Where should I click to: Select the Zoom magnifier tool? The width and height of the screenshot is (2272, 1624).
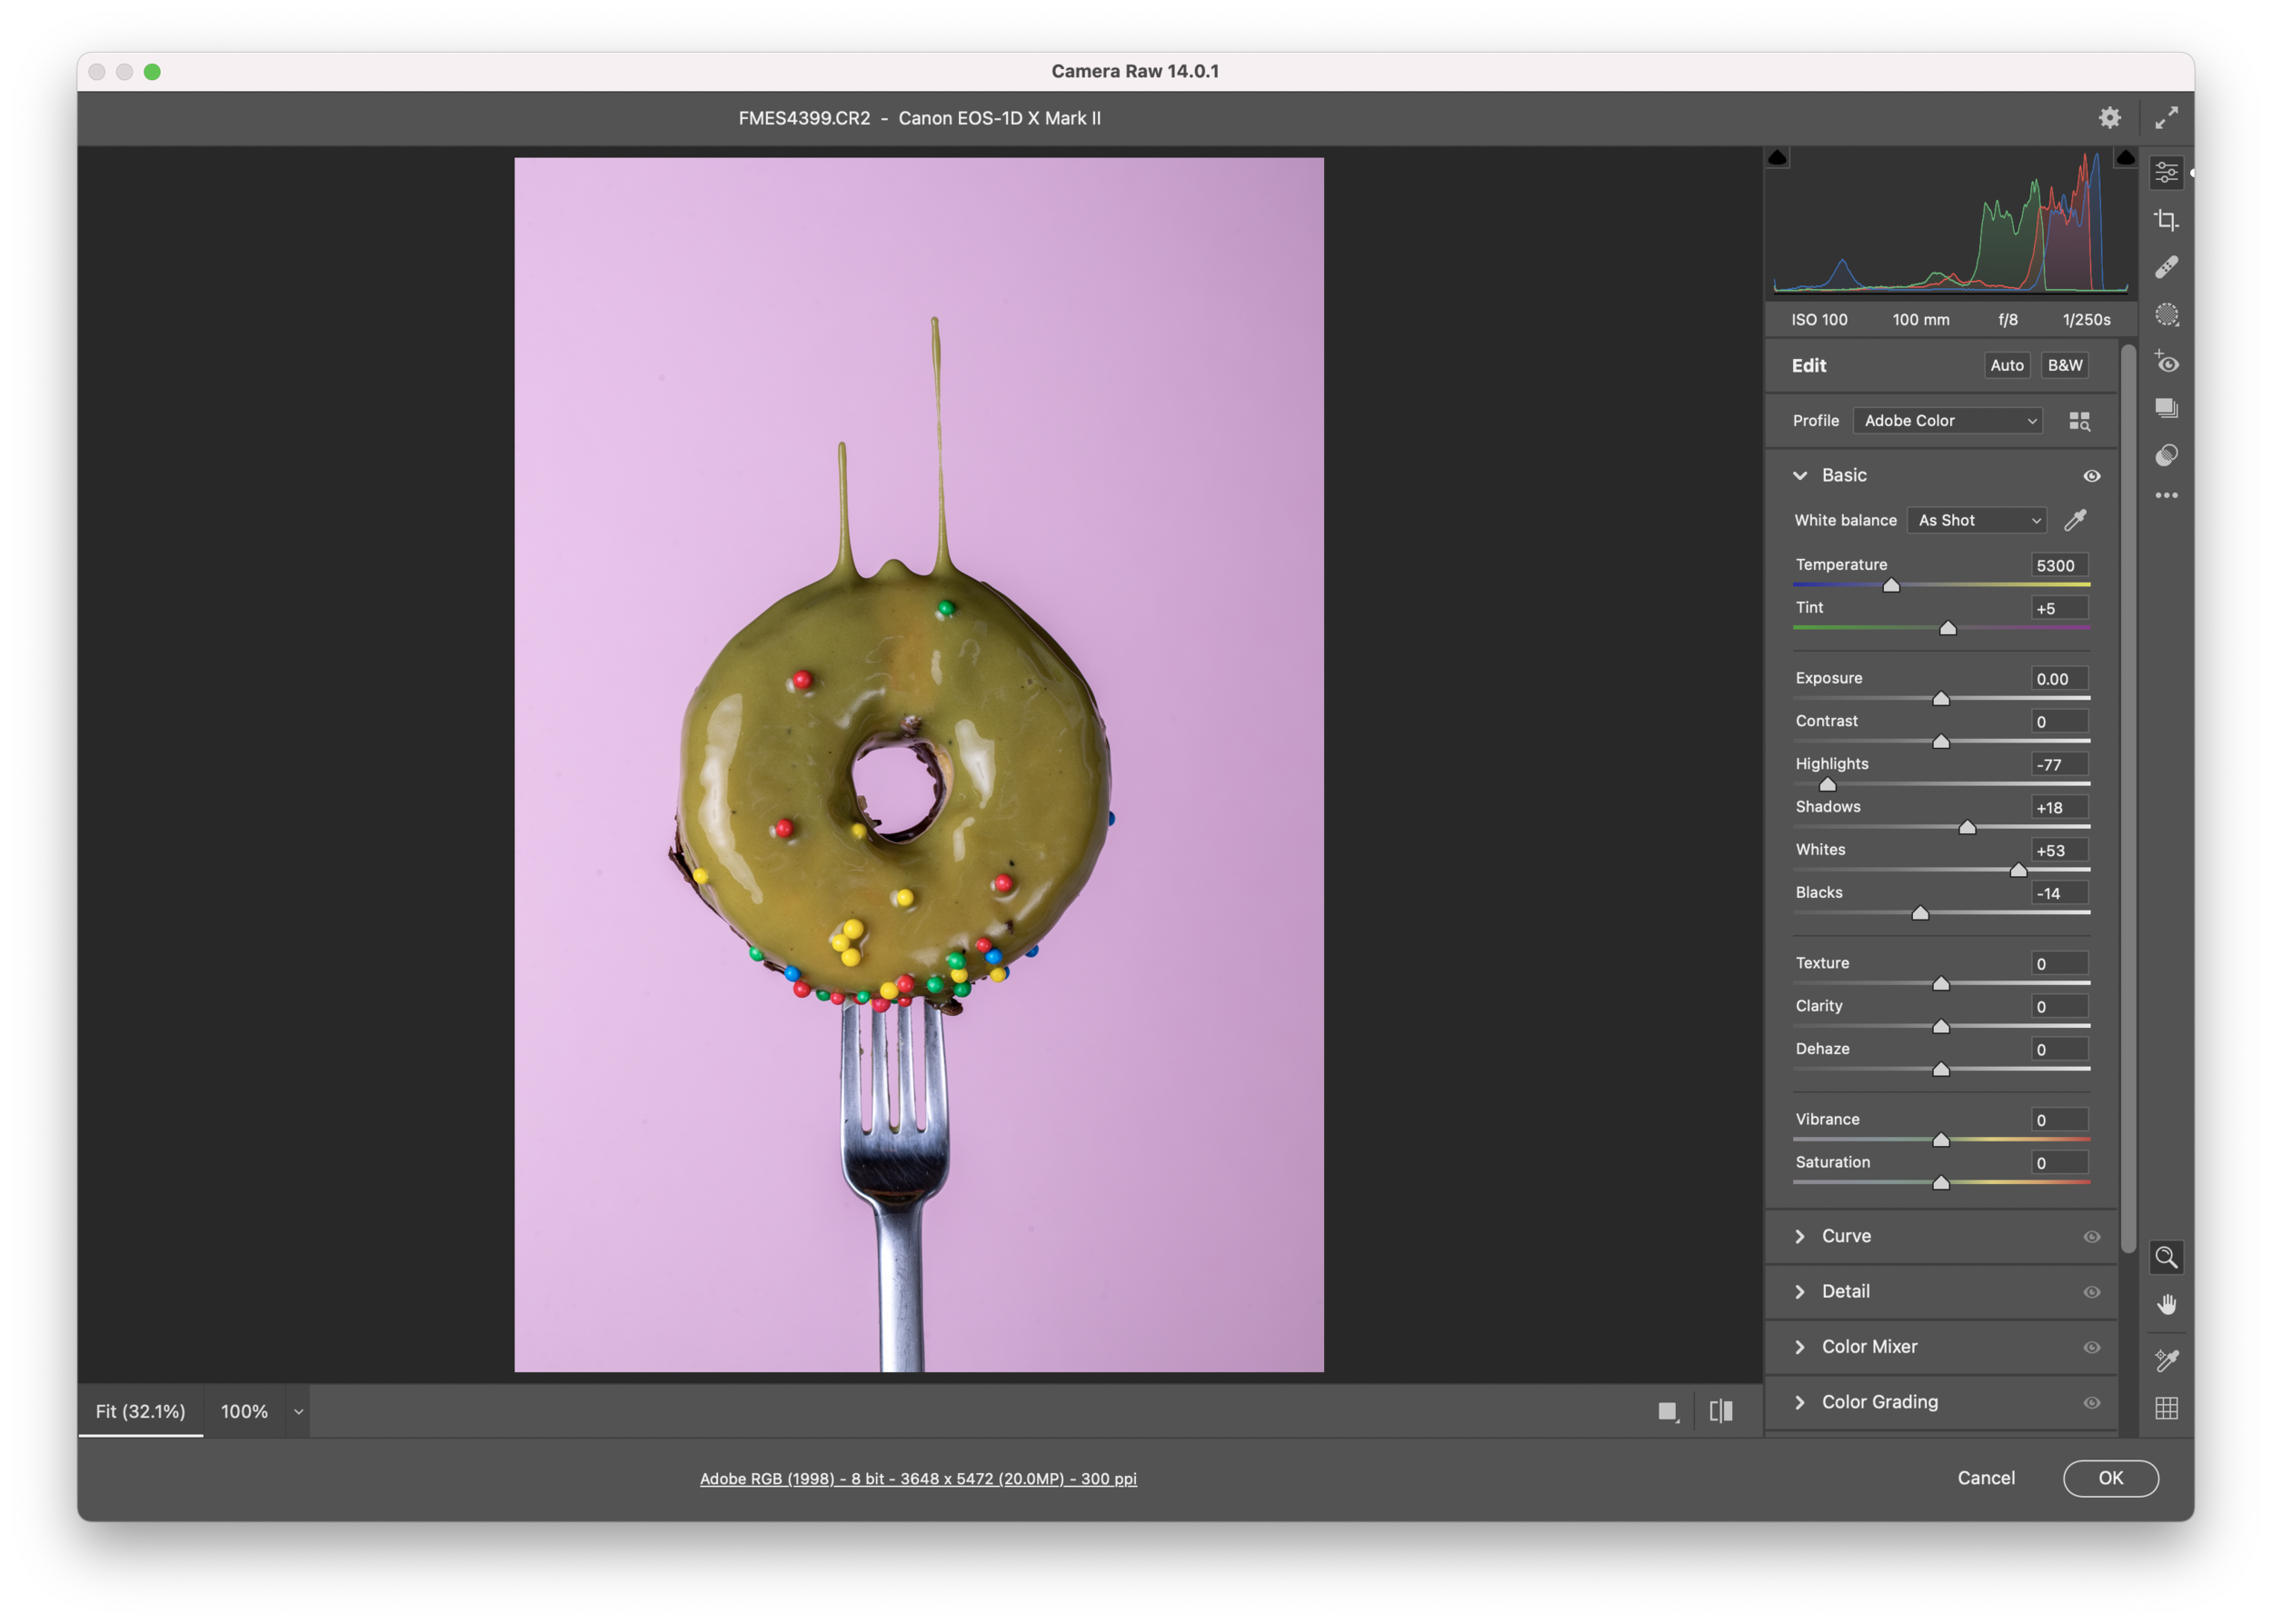click(2166, 1257)
